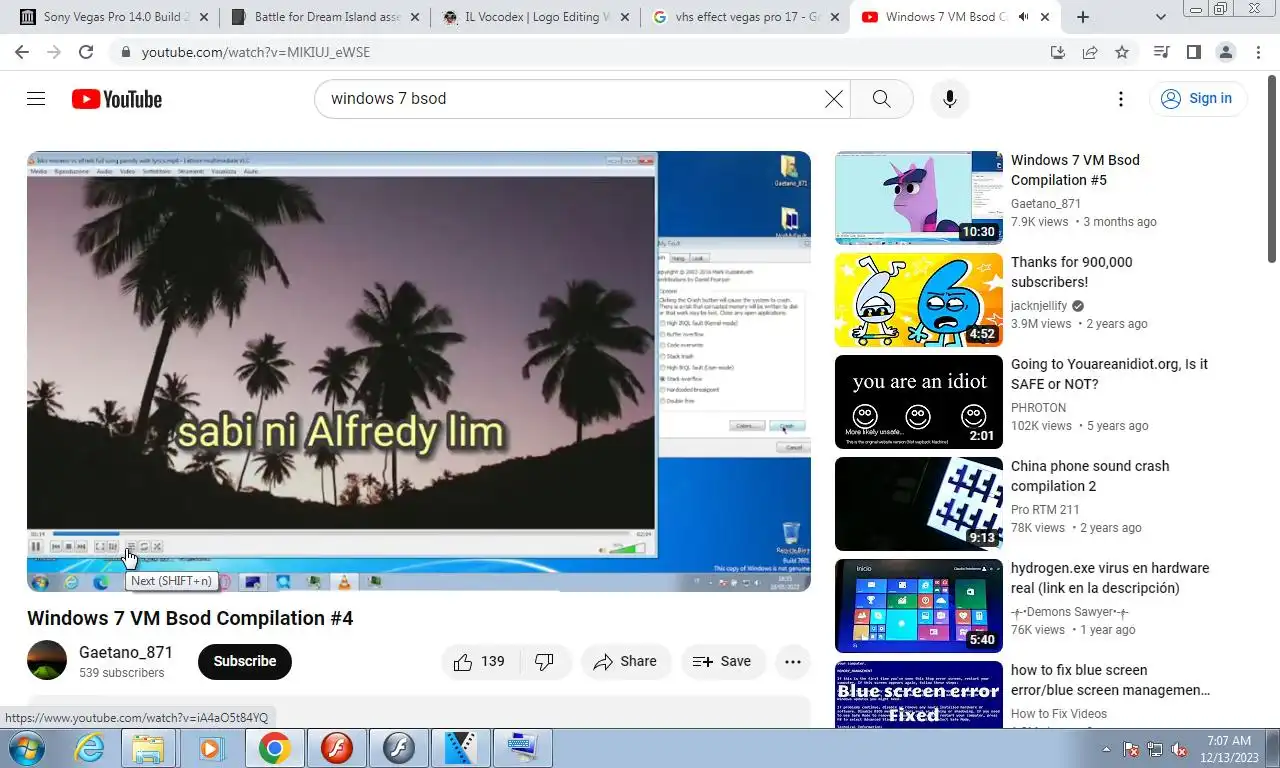Screen dimensions: 1280x768
Task: Expand the Chrome tab search dropdown
Action: tap(1161, 17)
